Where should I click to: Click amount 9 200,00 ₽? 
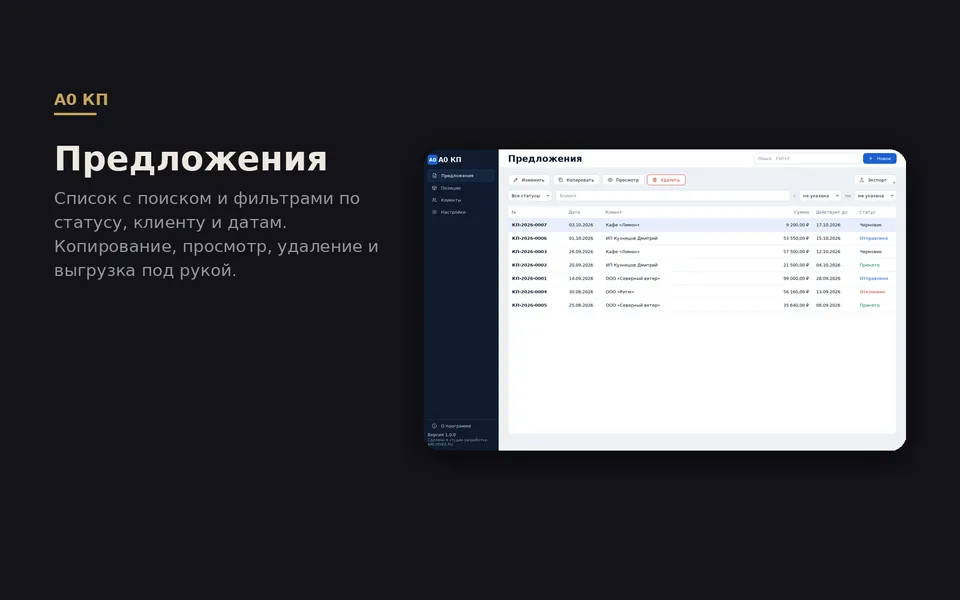(x=798, y=225)
